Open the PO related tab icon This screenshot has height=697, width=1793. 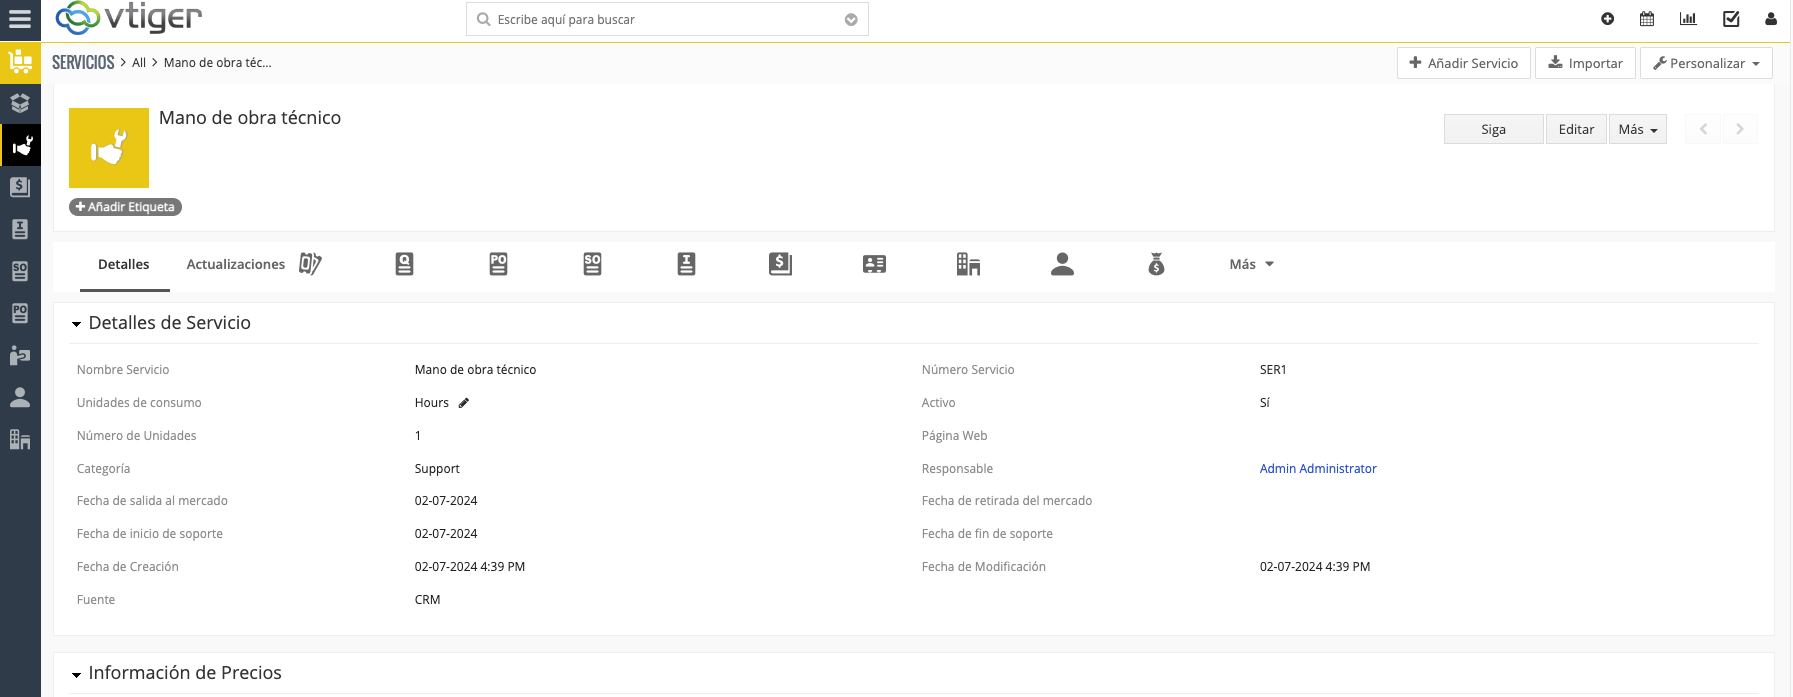498,264
